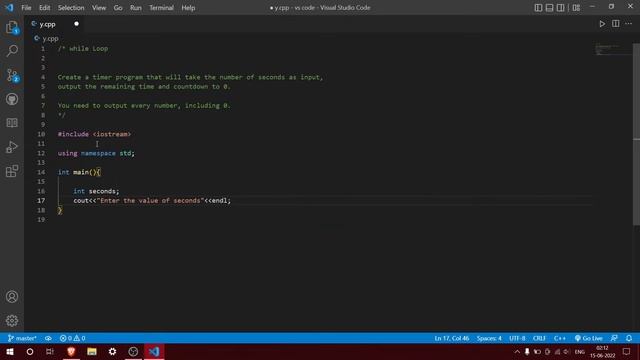640x360 pixels.
Task: Show hidden system tray icons
Action: [517, 352]
